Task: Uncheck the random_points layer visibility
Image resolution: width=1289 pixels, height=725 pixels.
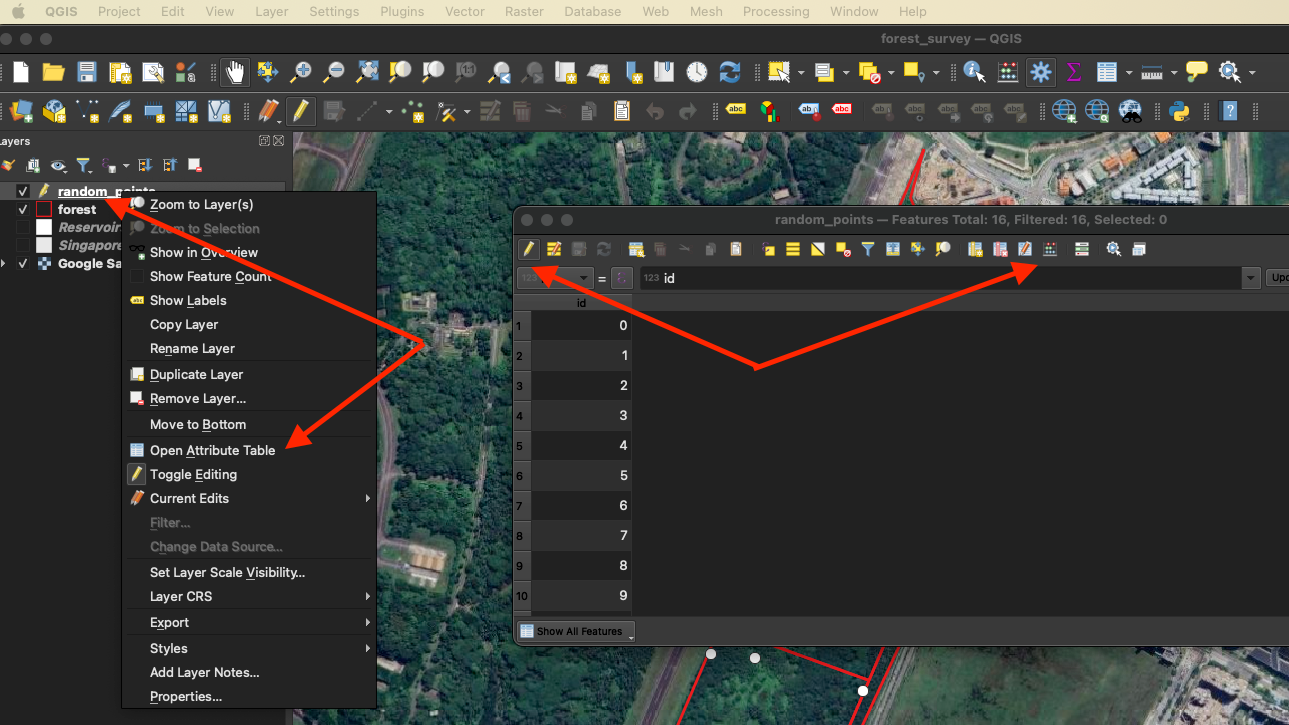Action: pyautogui.click(x=23, y=191)
